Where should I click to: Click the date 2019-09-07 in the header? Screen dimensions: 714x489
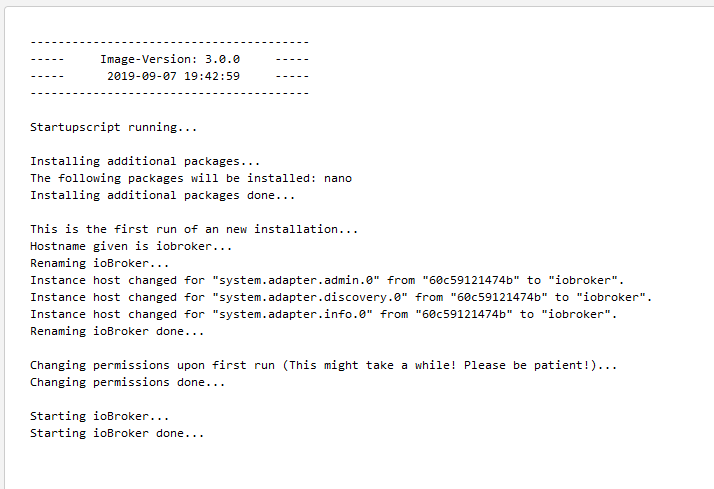pyautogui.click(x=141, y=76)
